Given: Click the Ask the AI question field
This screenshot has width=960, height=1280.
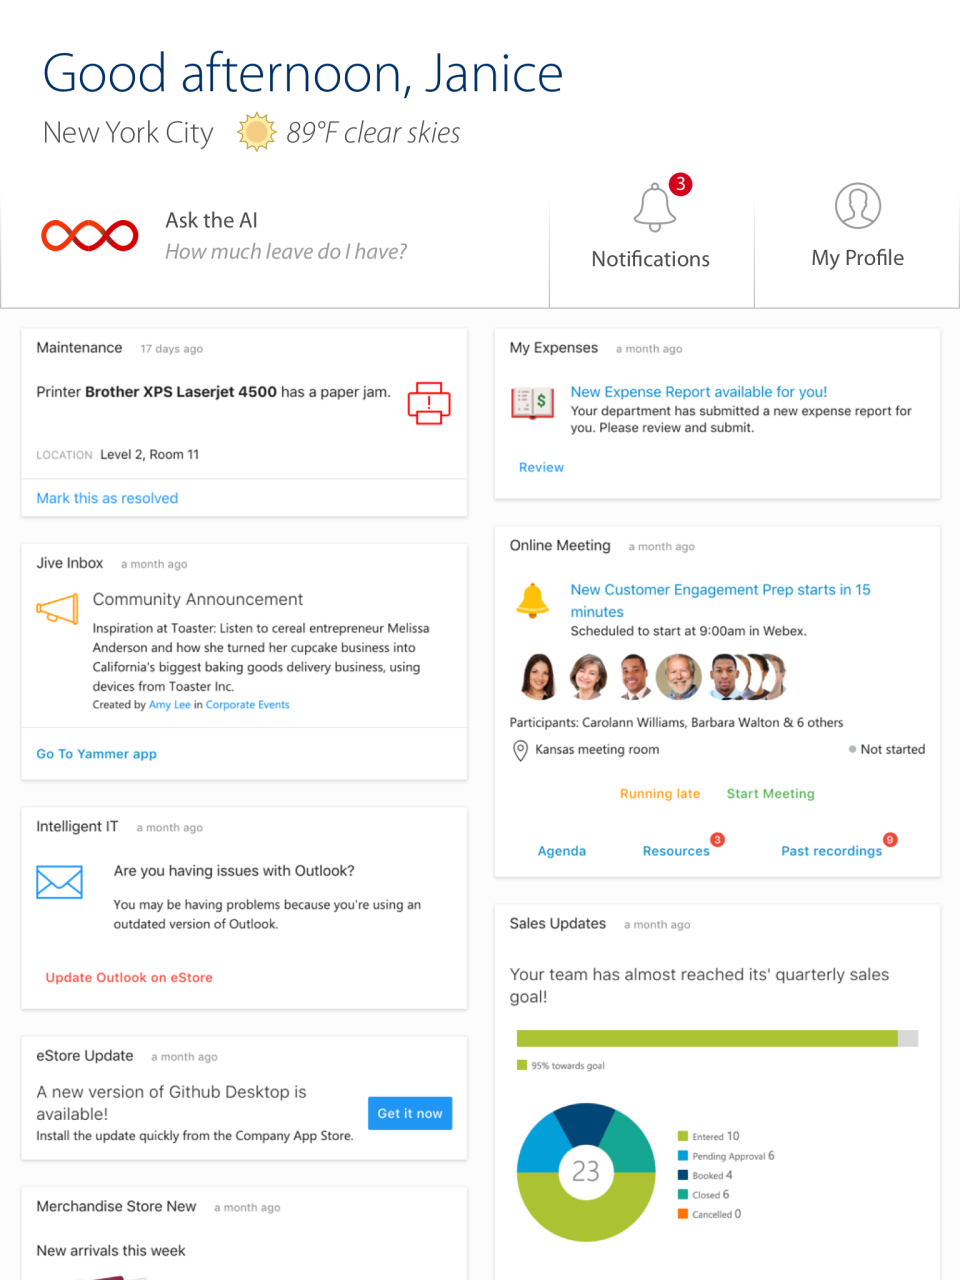Looking at the screenshot, I should [286, 251].
